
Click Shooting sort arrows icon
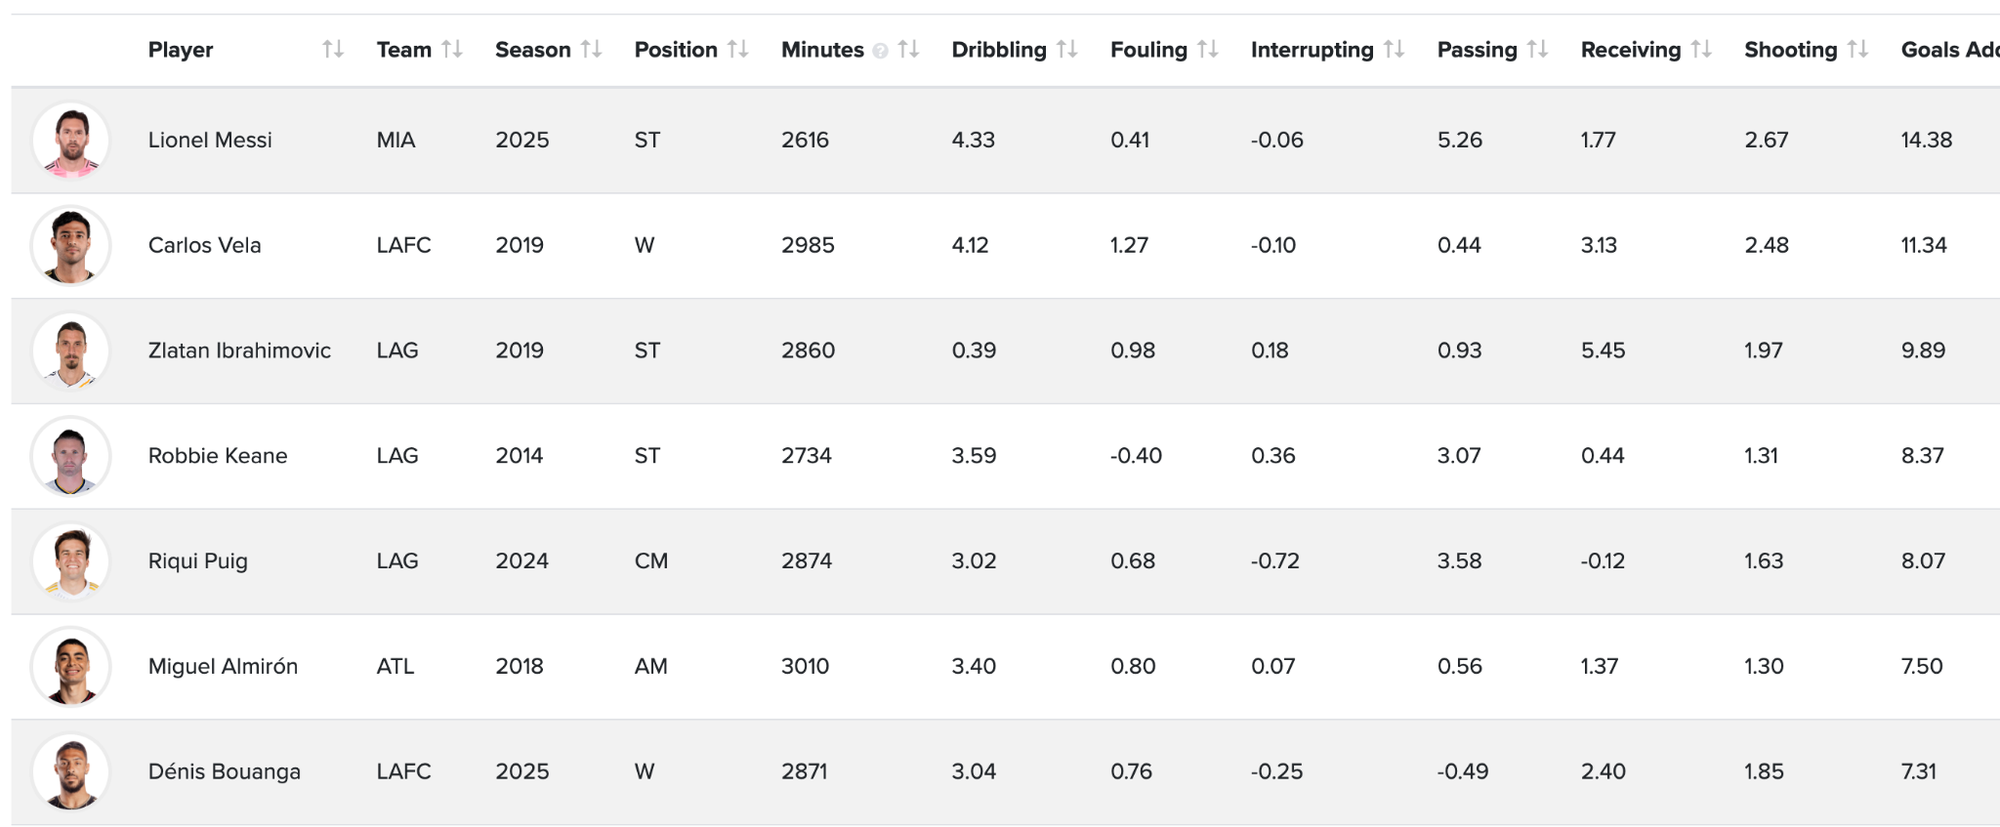click(x=1858, y=49)
